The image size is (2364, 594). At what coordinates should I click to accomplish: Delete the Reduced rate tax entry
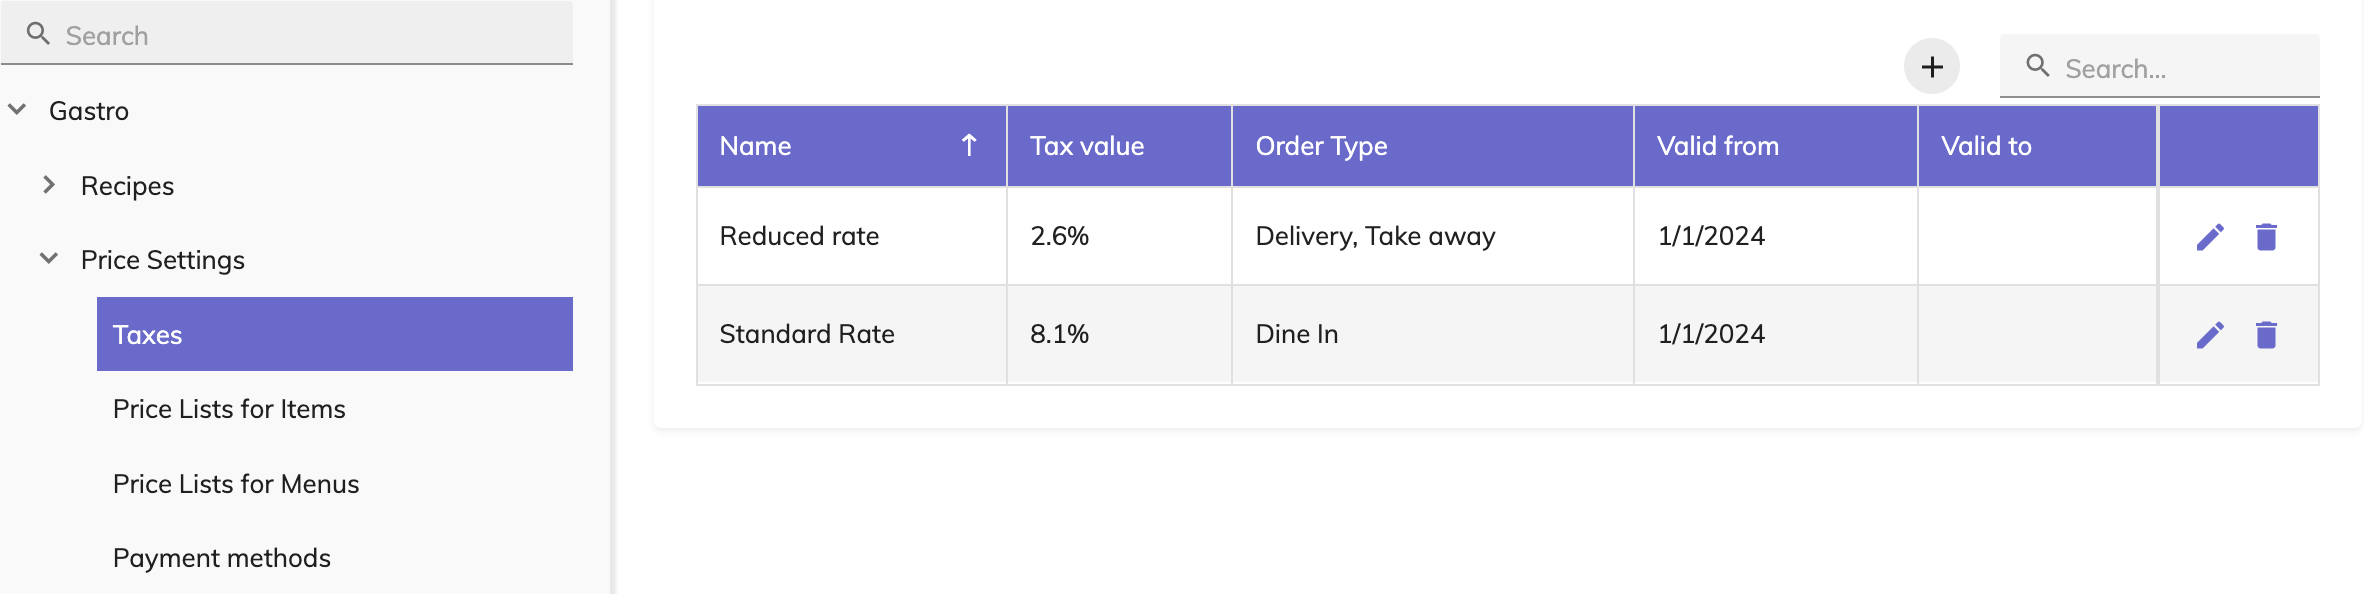point(2266,237)
